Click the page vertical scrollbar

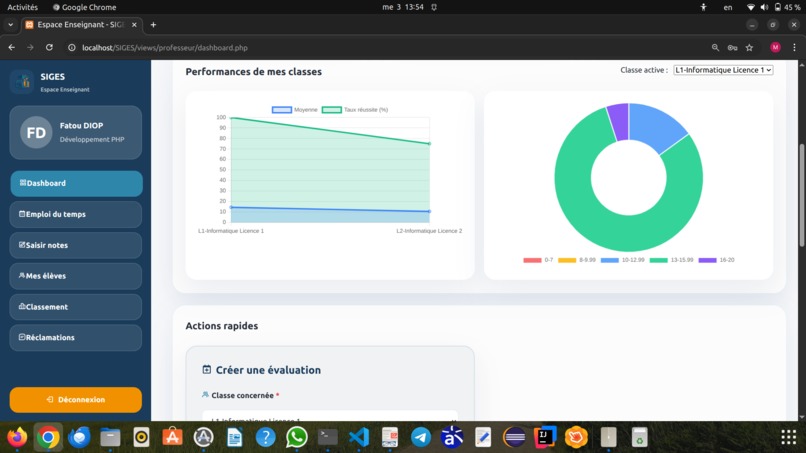point(802,195)
